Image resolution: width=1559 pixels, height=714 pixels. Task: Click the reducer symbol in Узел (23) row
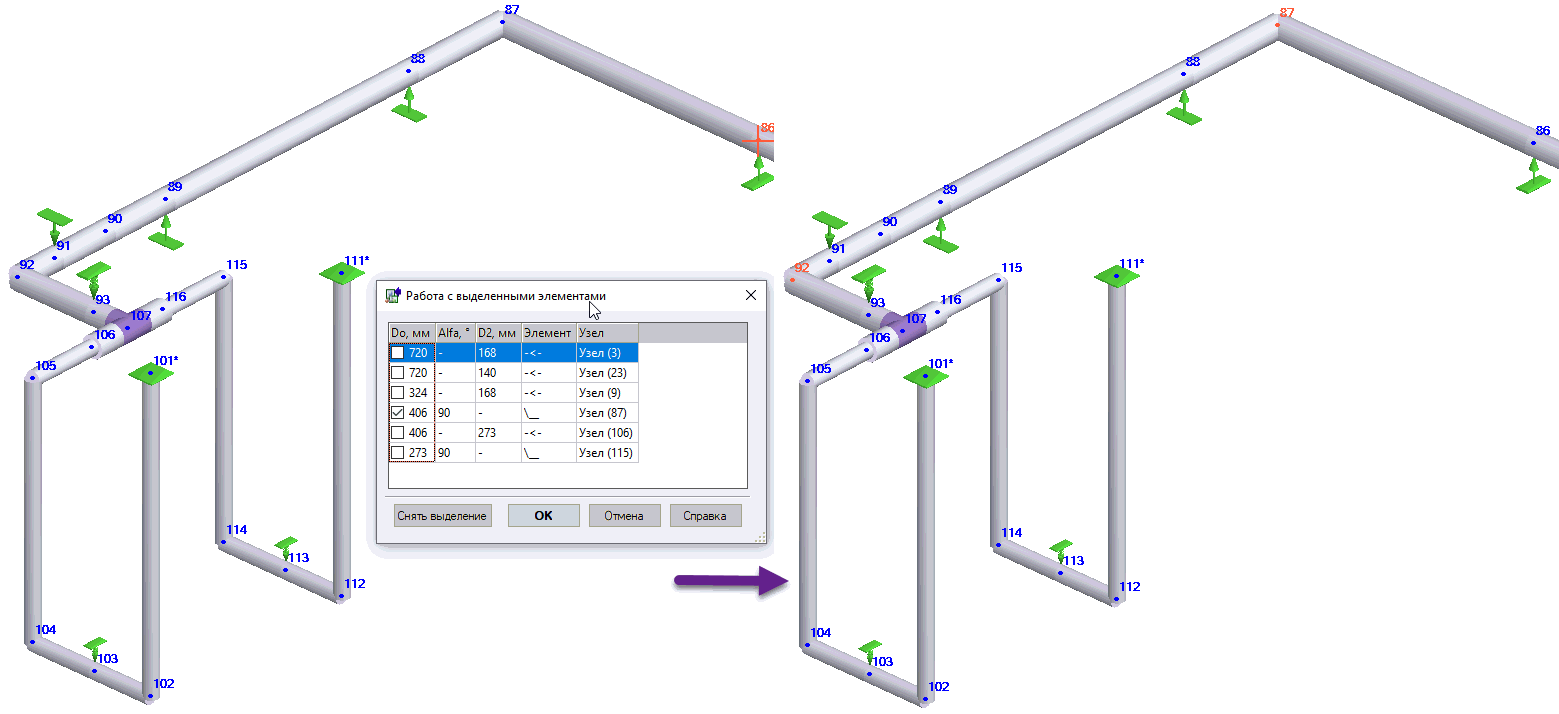click(532, 372)
